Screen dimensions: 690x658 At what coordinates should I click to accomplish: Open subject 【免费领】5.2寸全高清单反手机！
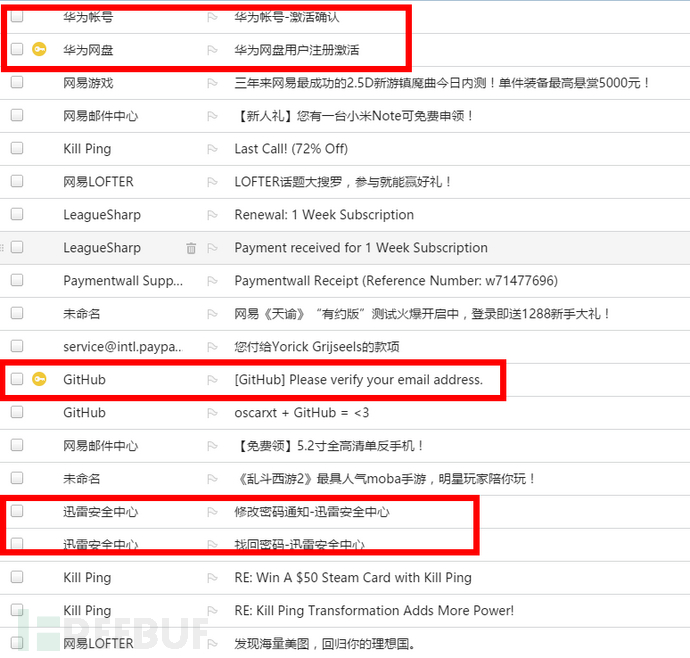[330, 446]
